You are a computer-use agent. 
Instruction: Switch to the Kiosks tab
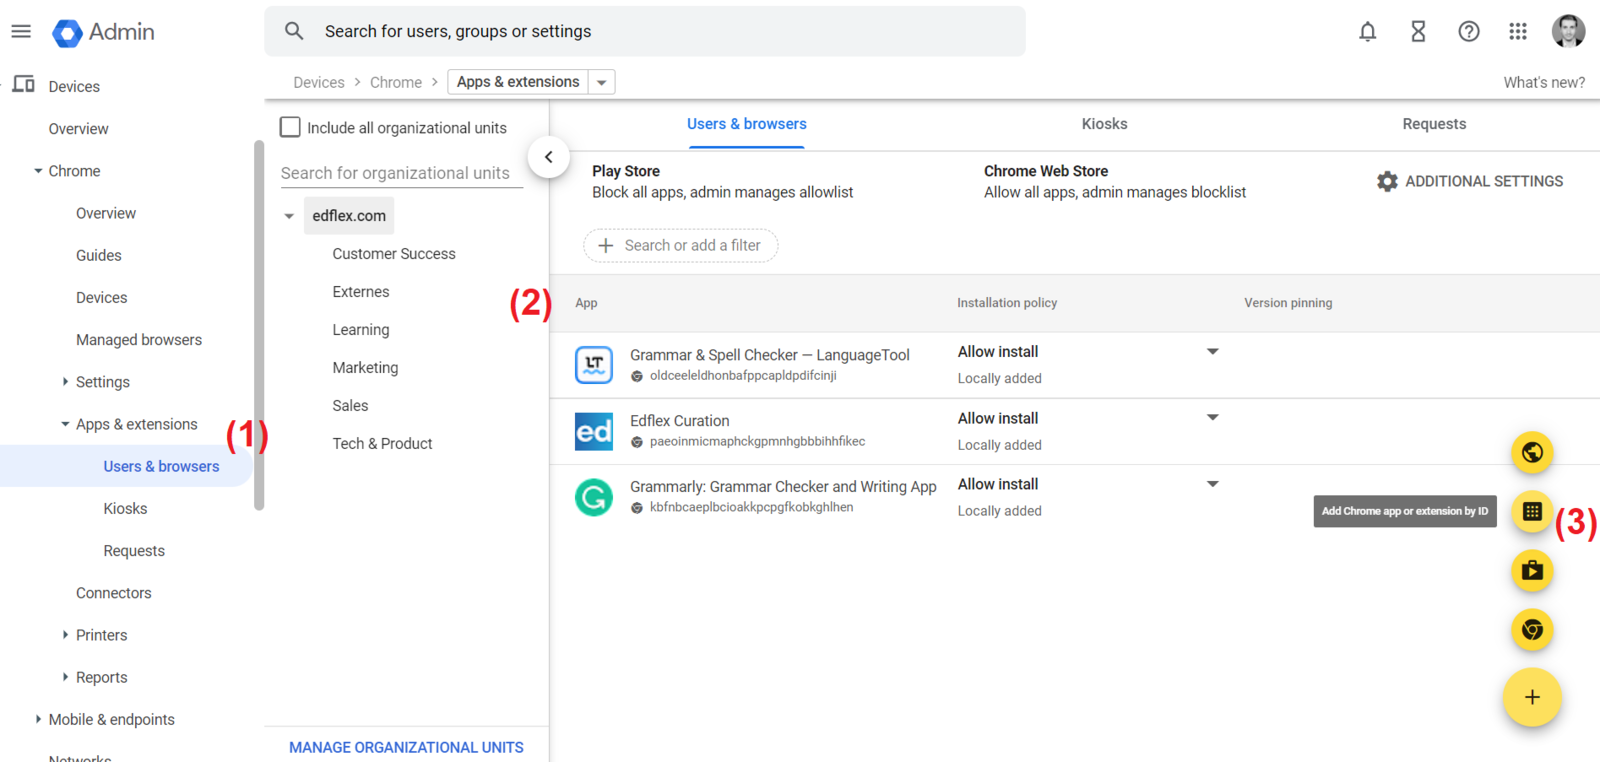tap(1104, 124)
